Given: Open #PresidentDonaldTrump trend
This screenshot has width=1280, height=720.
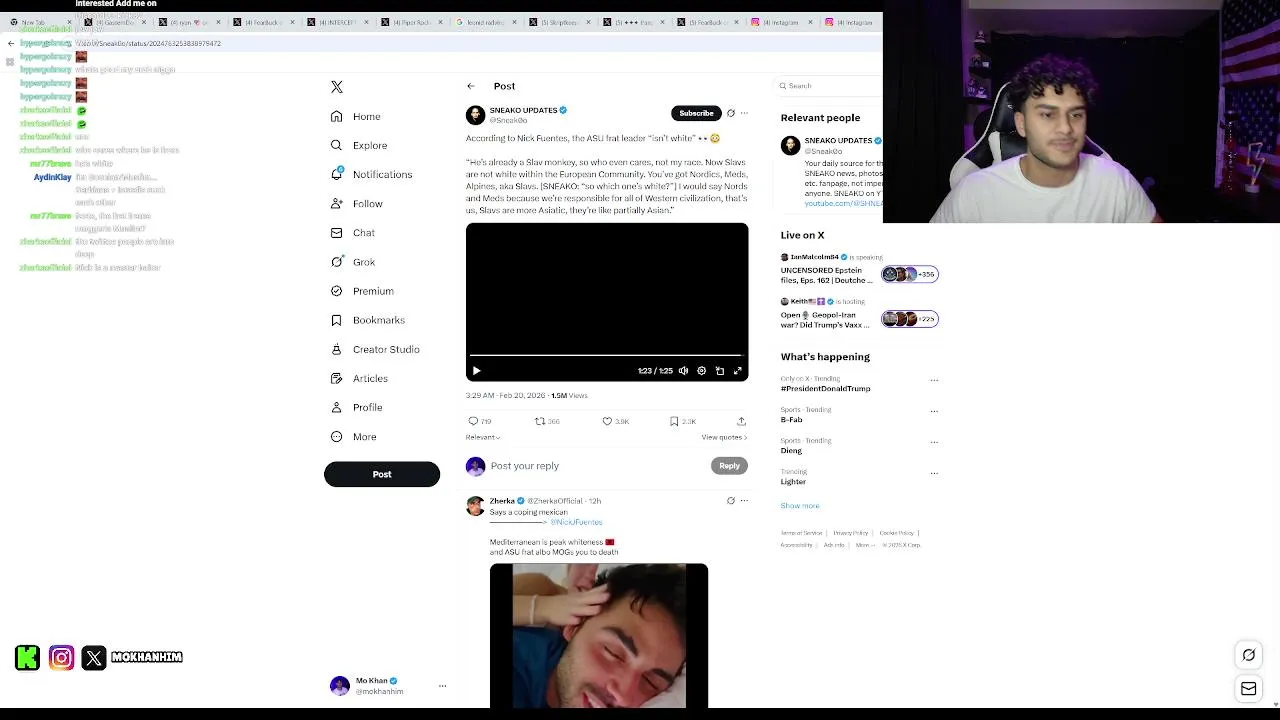Looking at the screenshot, I should tap(825, 389).
